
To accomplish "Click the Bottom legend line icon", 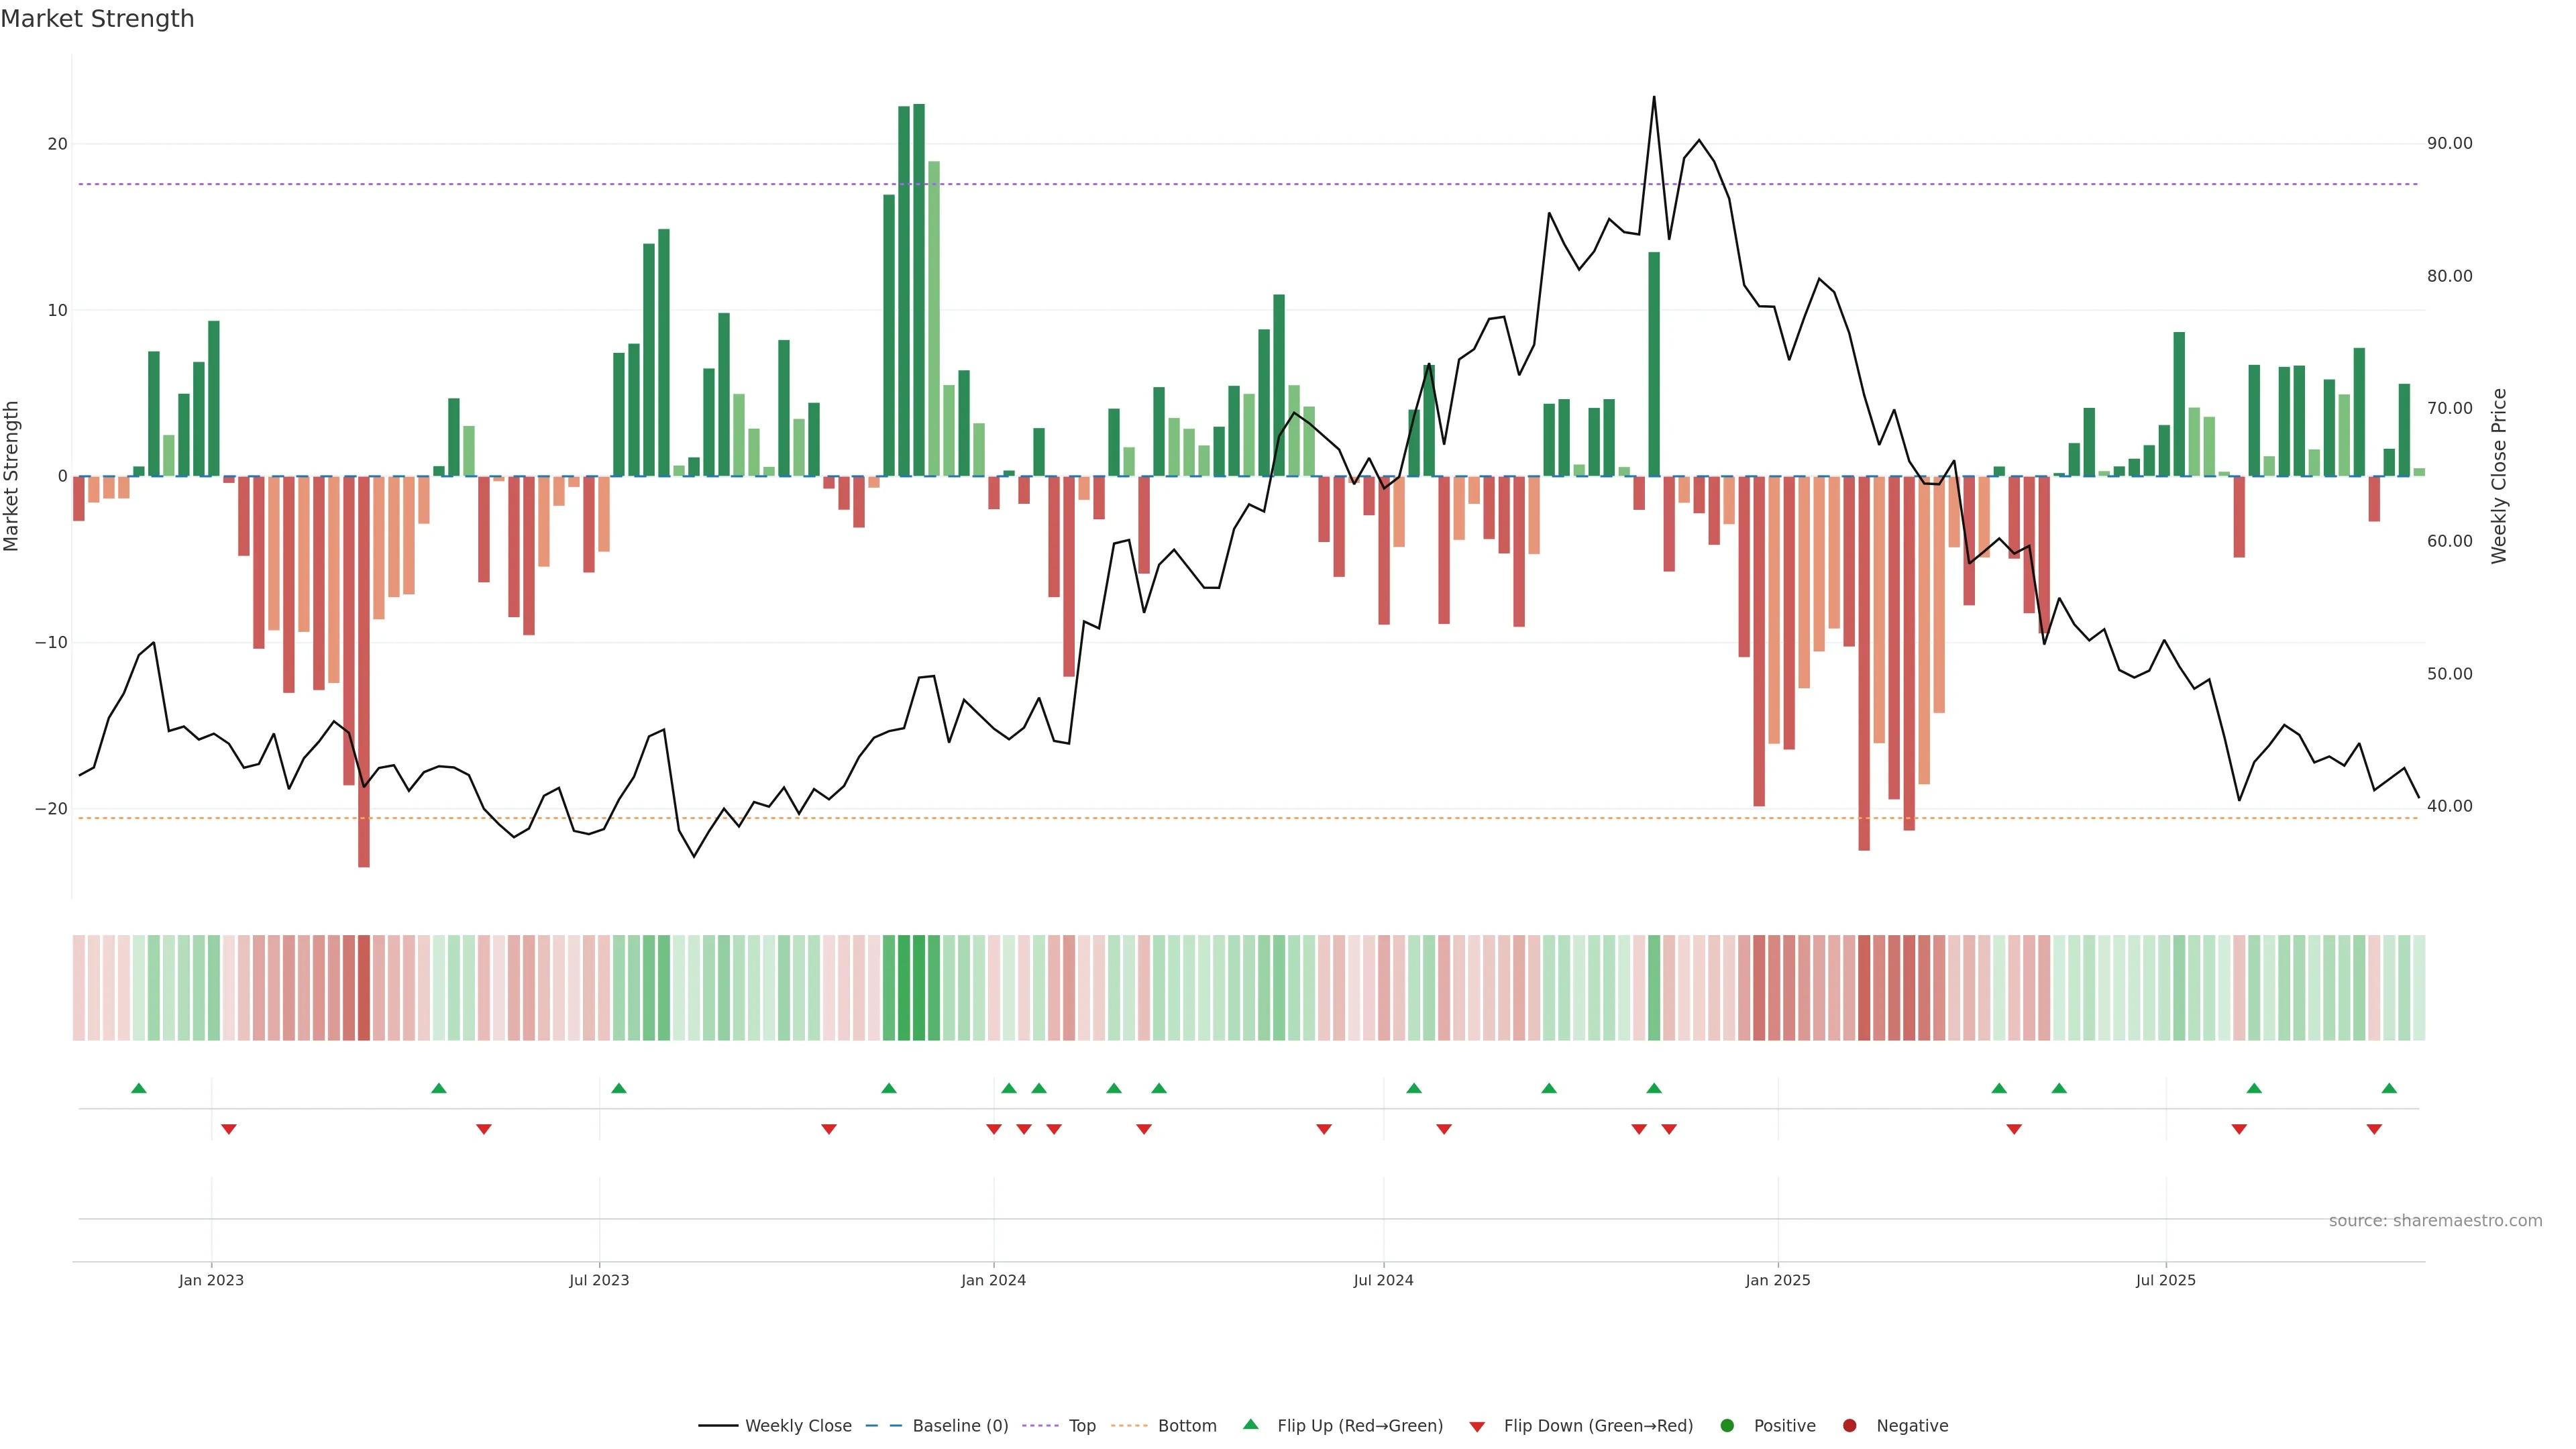I will (1129, 1425).
